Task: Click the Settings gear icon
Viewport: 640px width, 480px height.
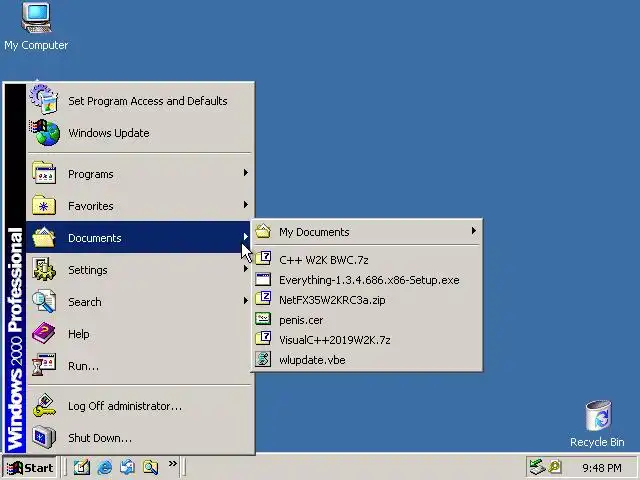Action: [x=44, y=269]
